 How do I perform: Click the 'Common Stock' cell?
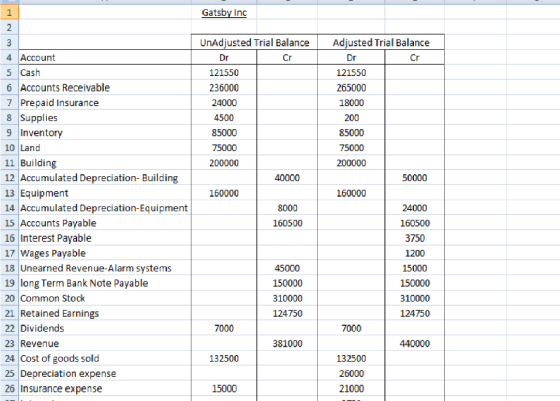pyautogui.click(x=105, y=298)
